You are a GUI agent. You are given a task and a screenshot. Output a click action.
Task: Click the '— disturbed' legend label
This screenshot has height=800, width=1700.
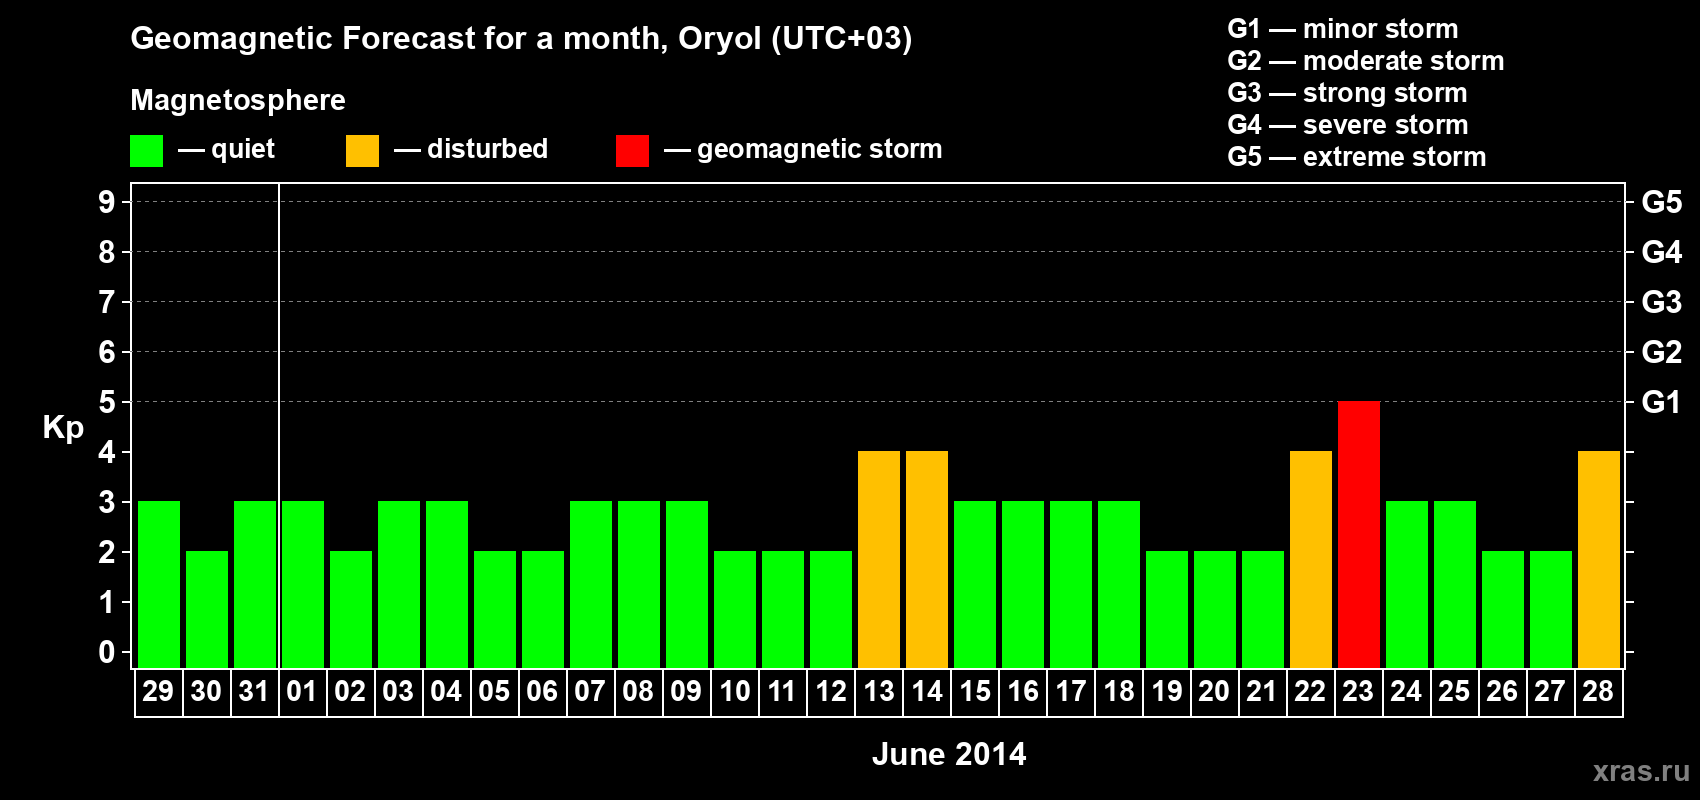[x=471, y=149]
